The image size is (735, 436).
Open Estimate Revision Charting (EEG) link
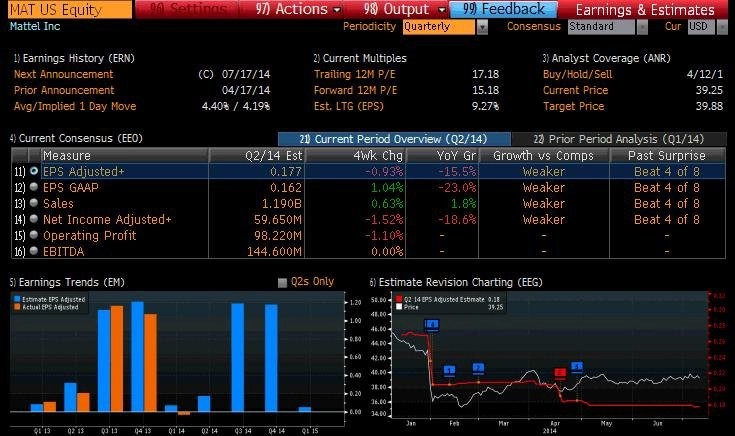click(x=456, y=282)
